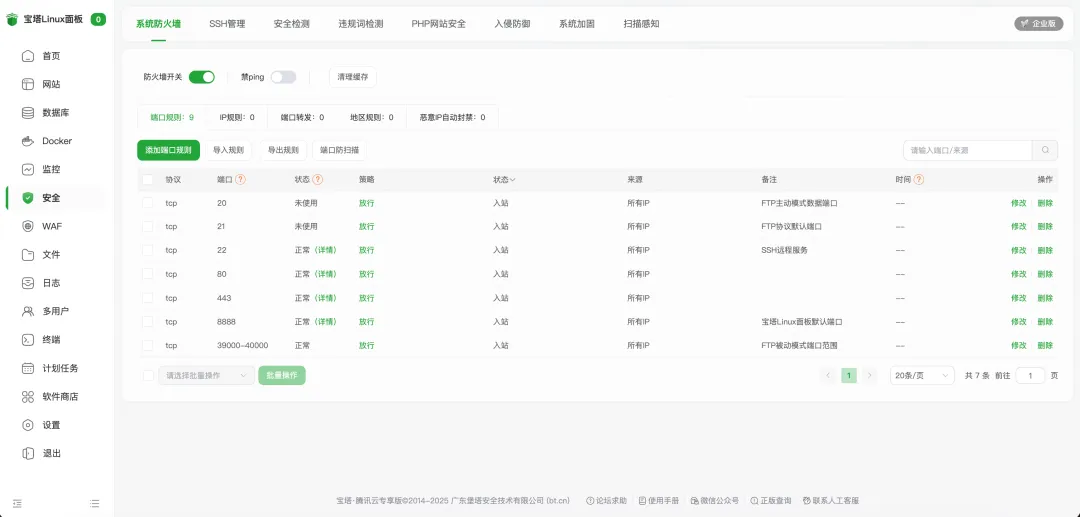1080x517 pixels.
Task: Enable the 禁ping toggle
Action: pyautogui.click(x=283, y=77)
